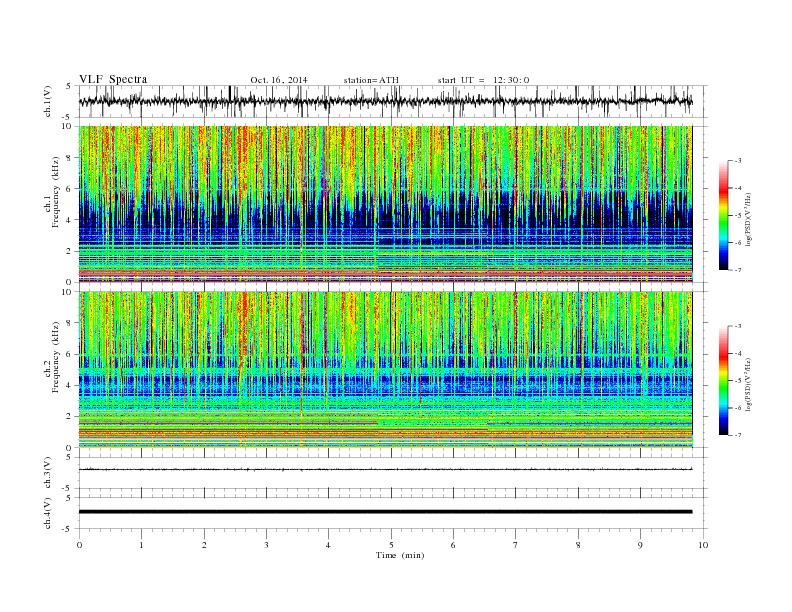
Task: Click the thick ch.4 voltage trace
Action: pyautogui.click(x=385, y=512)
